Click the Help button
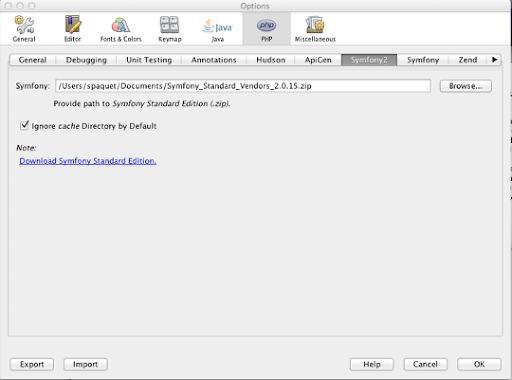 coord(372,364)
